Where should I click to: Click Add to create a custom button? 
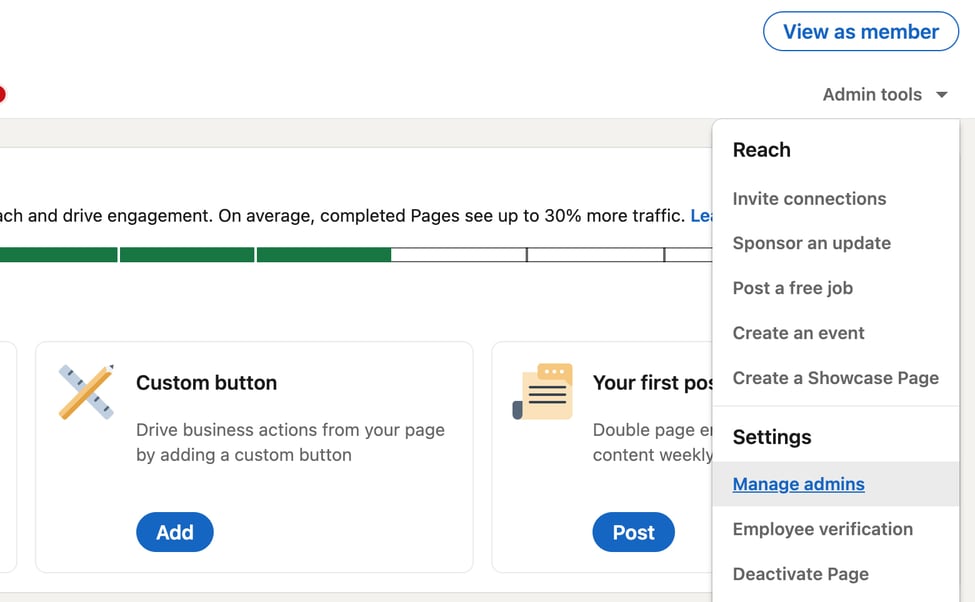click(x=174, y=532)
